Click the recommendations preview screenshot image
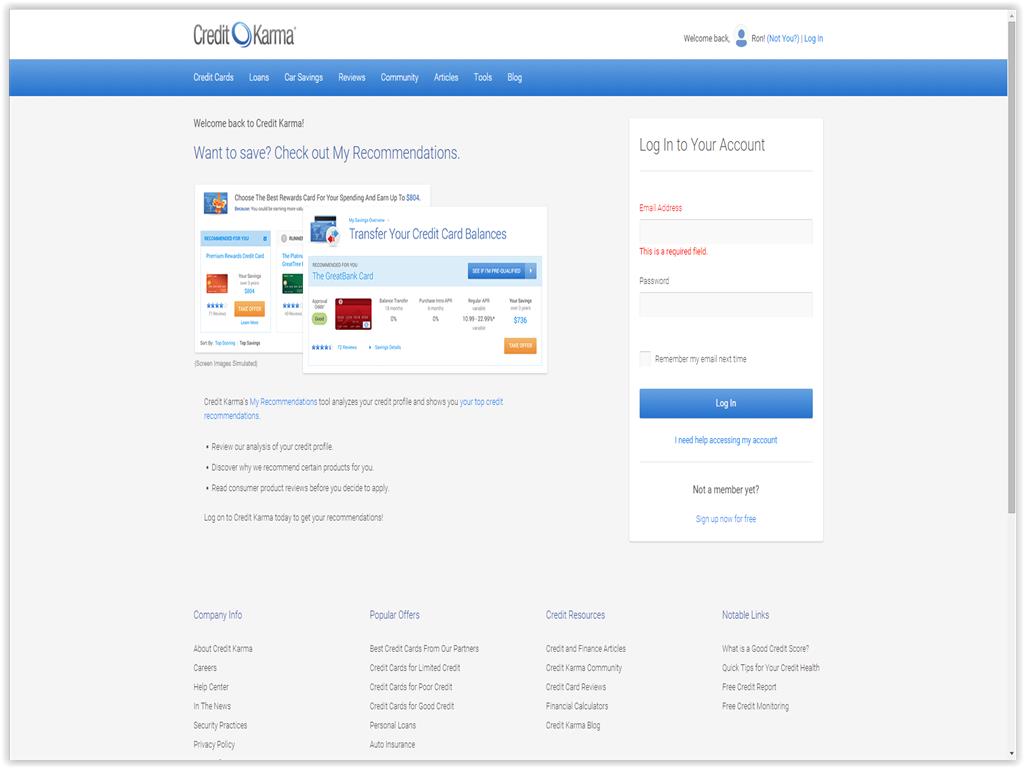The height and width of the screenshot is (768, 1024). coord(370,277)
